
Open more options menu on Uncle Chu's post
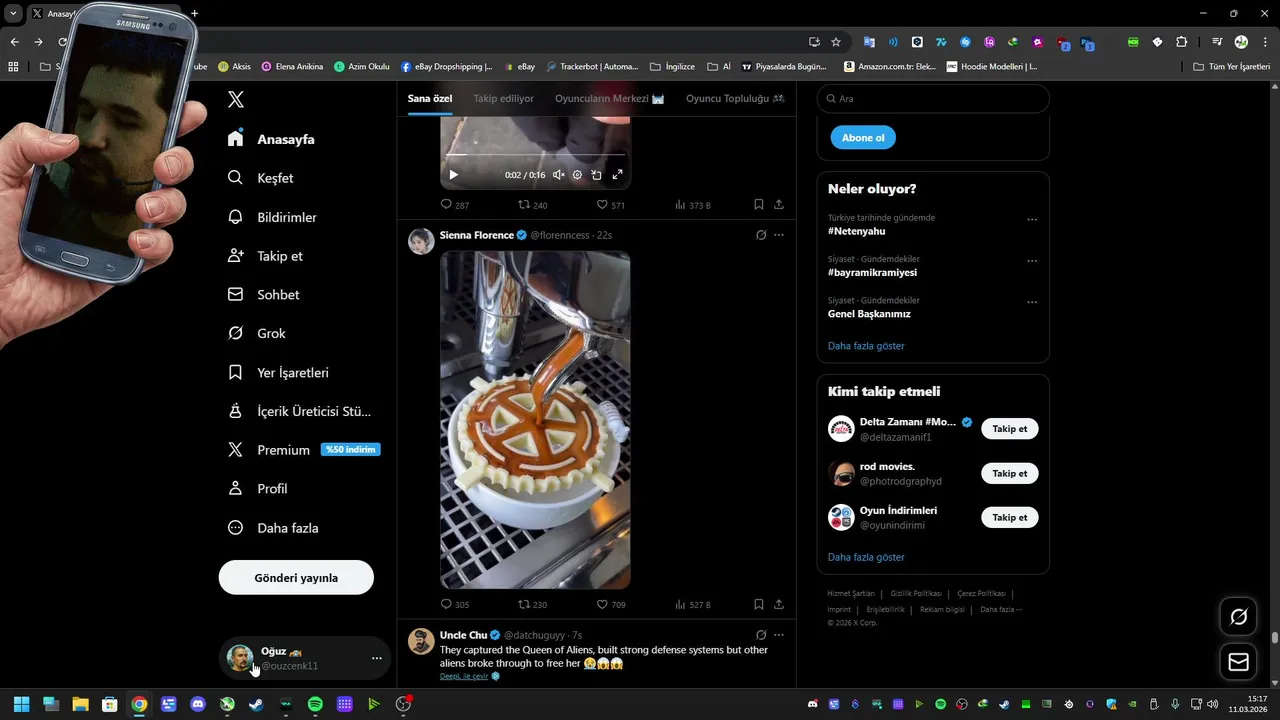(x=779, y=635)
